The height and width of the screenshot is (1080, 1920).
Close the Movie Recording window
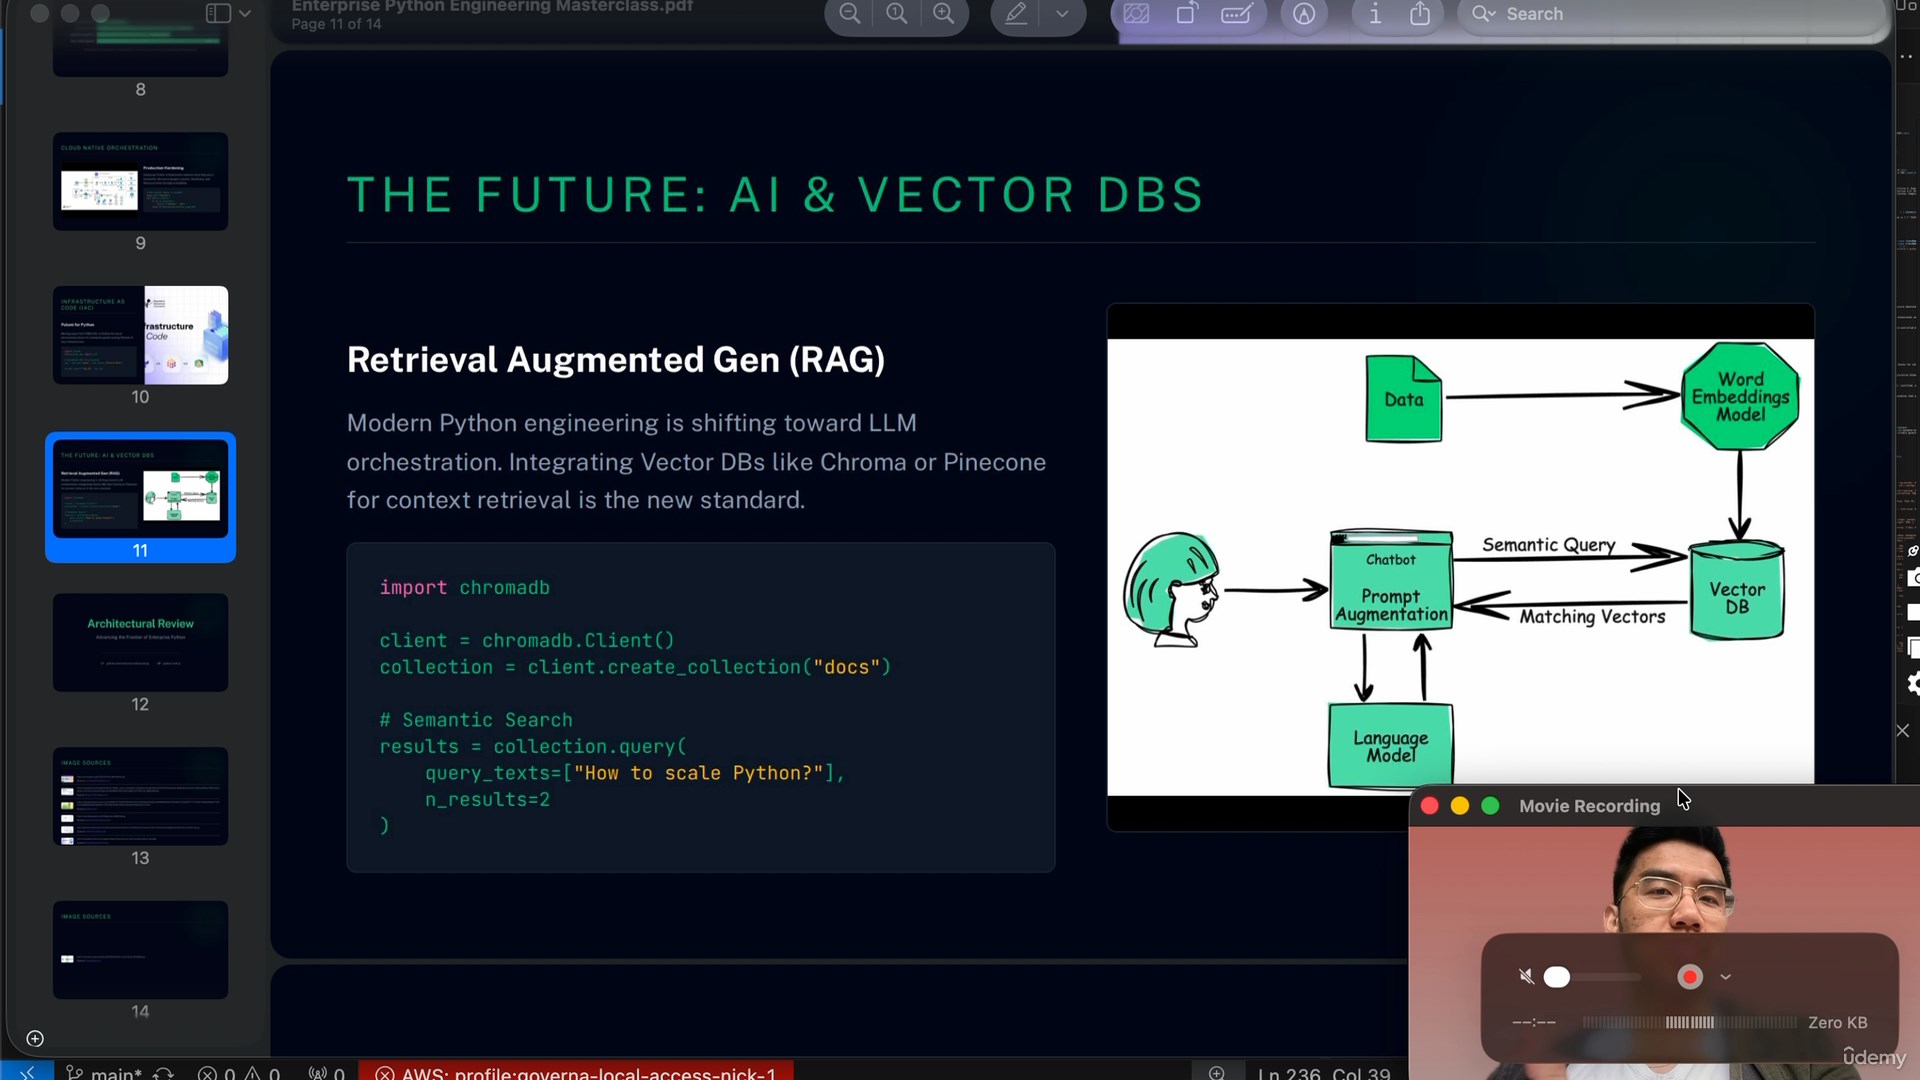click(x=1429, y=806)
